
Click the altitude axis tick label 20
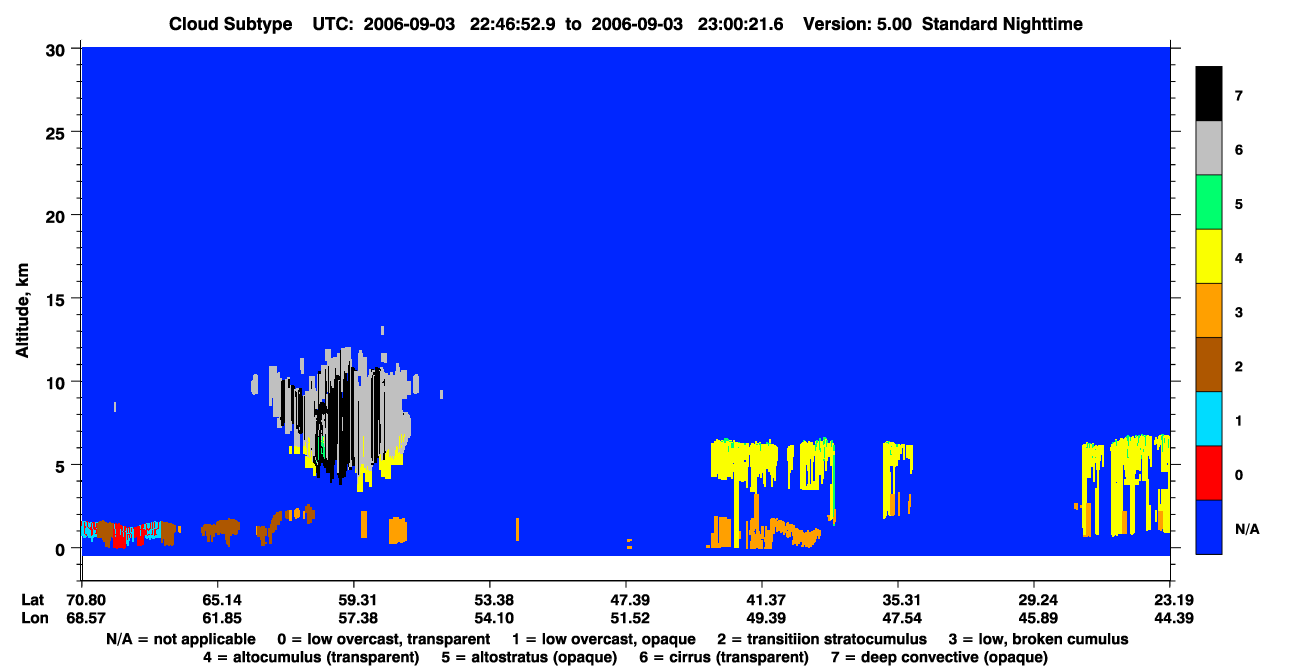click(58, 215)
